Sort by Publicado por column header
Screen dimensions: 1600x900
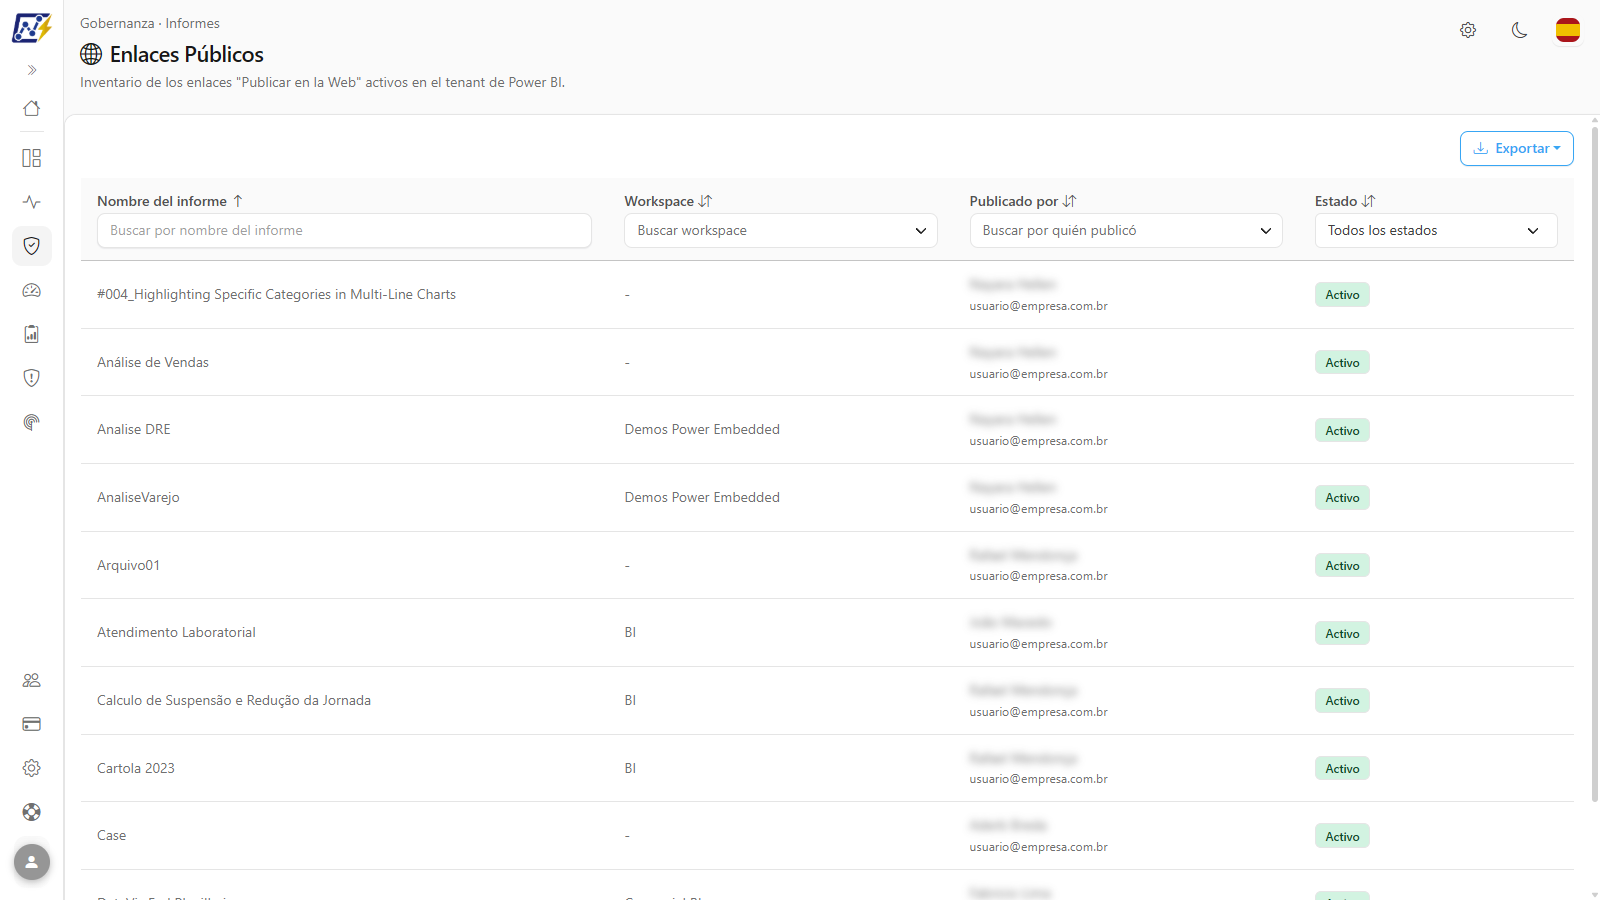click(x=1022, y=201)
